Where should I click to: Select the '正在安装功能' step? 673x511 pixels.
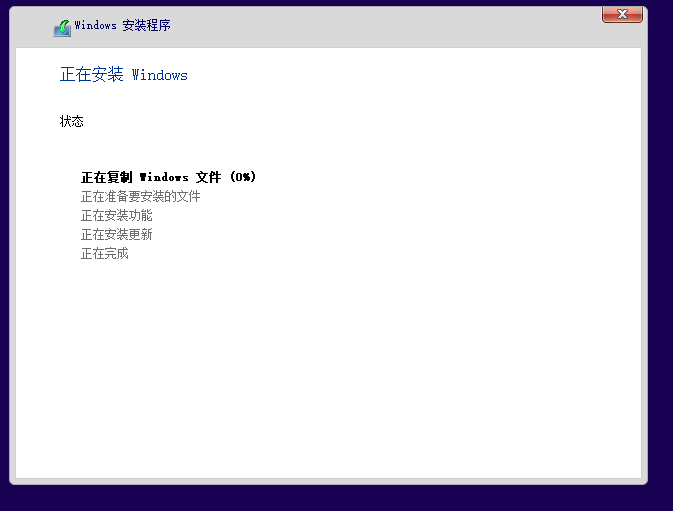coord(116,215)
